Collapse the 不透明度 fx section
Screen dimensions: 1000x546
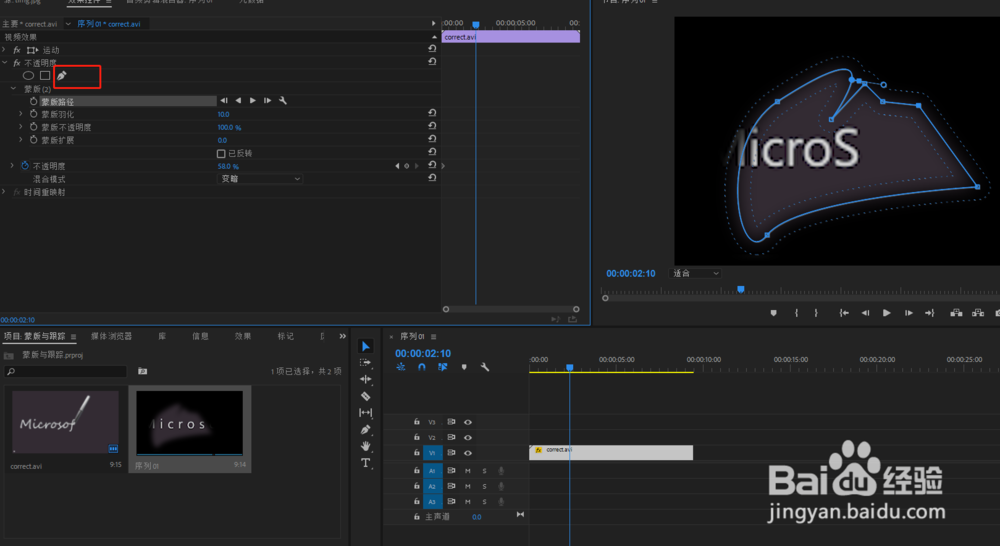[4, 63]
